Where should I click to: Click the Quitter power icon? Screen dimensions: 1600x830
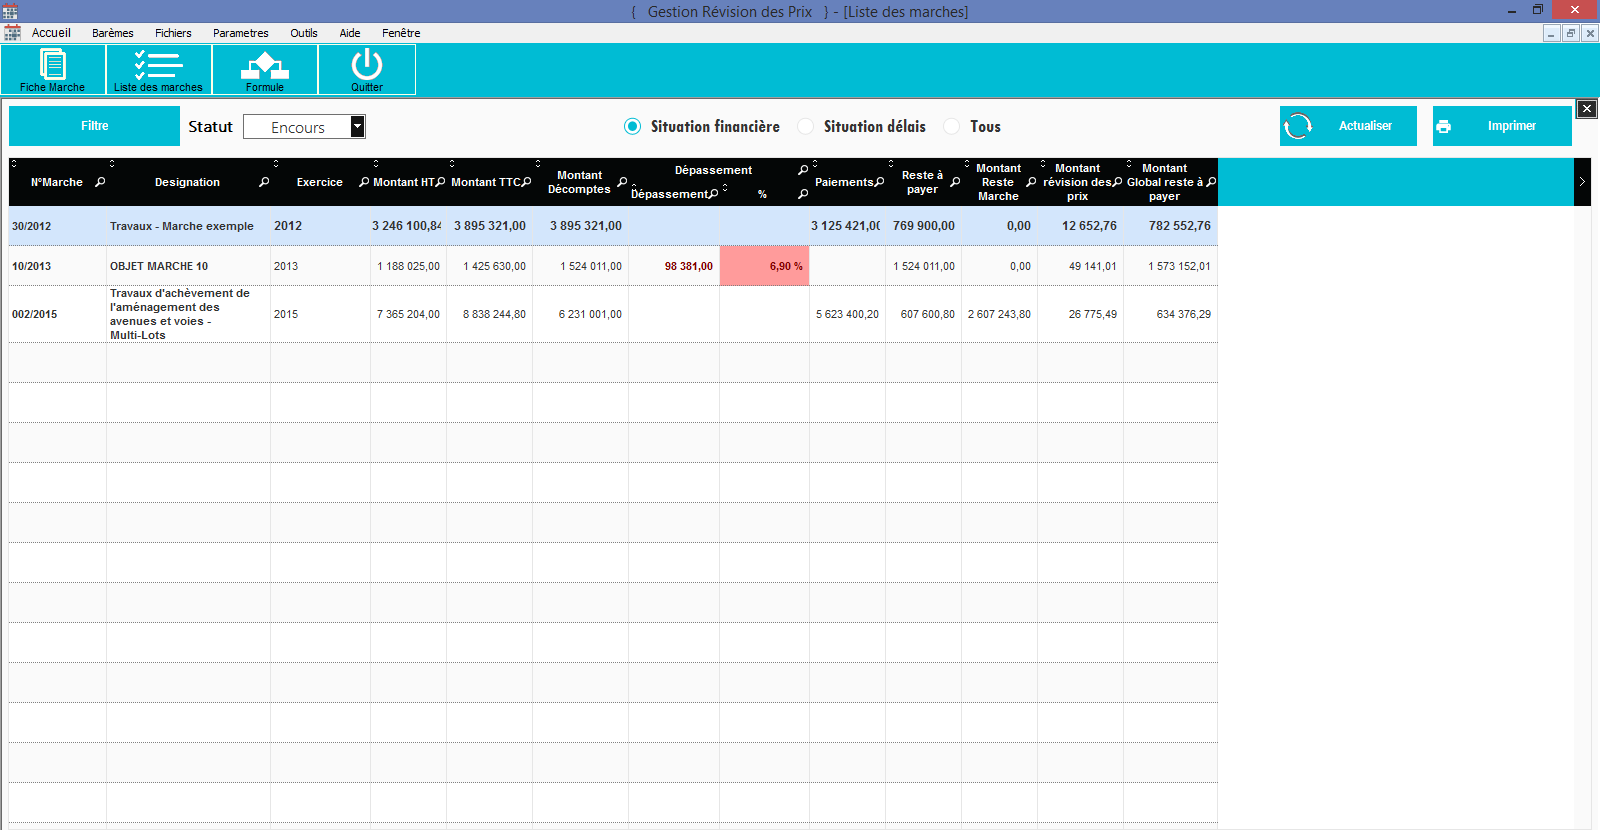[367, 65]
